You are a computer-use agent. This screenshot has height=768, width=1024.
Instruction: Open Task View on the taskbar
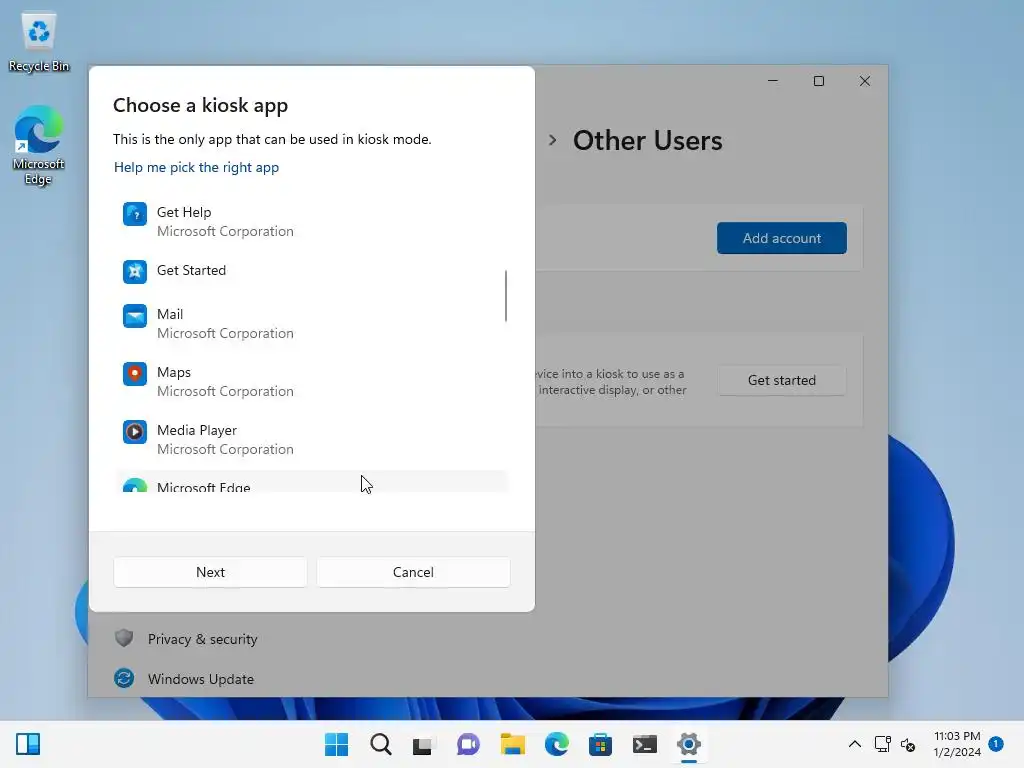(424, 744)
